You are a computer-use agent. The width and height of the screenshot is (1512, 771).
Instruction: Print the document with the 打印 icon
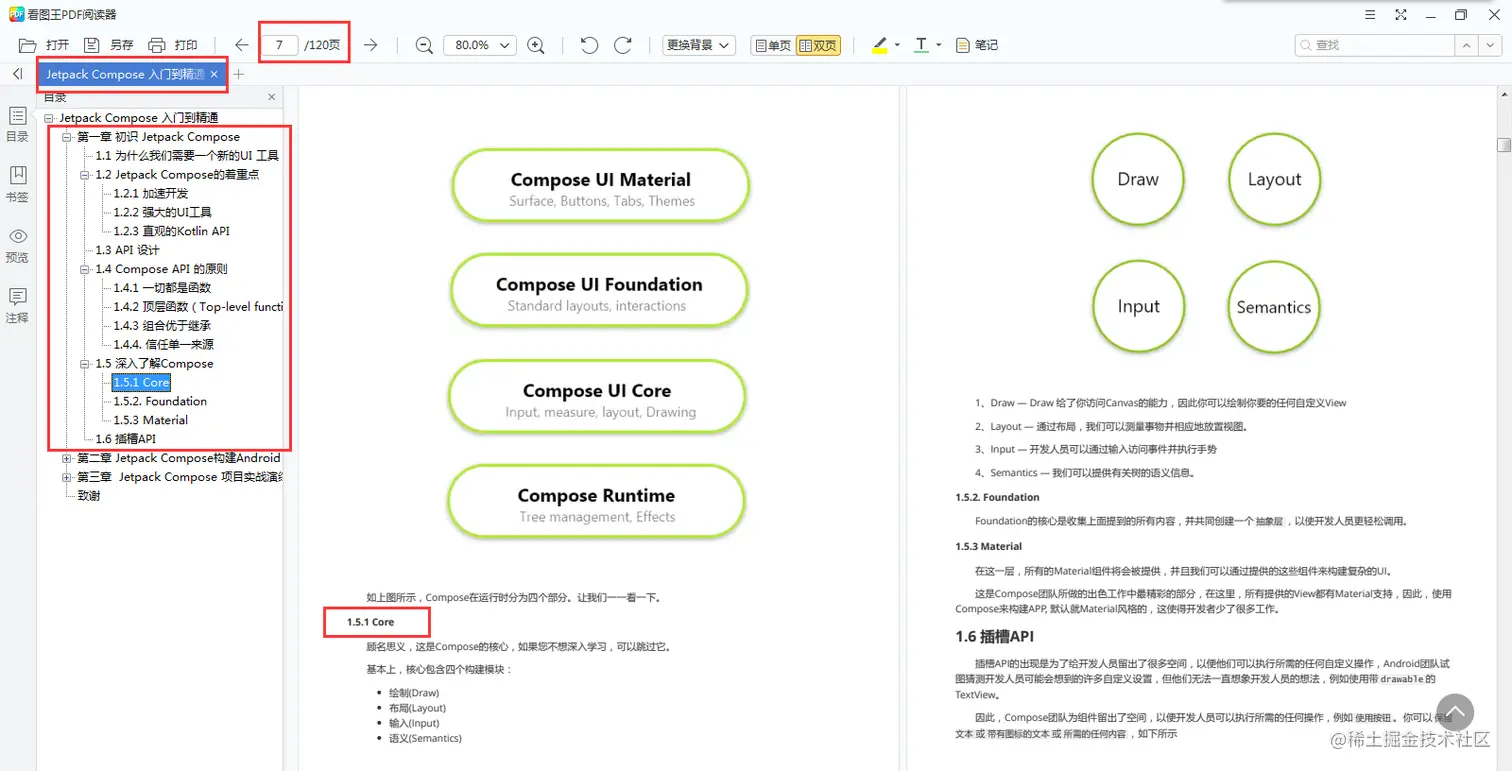172,45
